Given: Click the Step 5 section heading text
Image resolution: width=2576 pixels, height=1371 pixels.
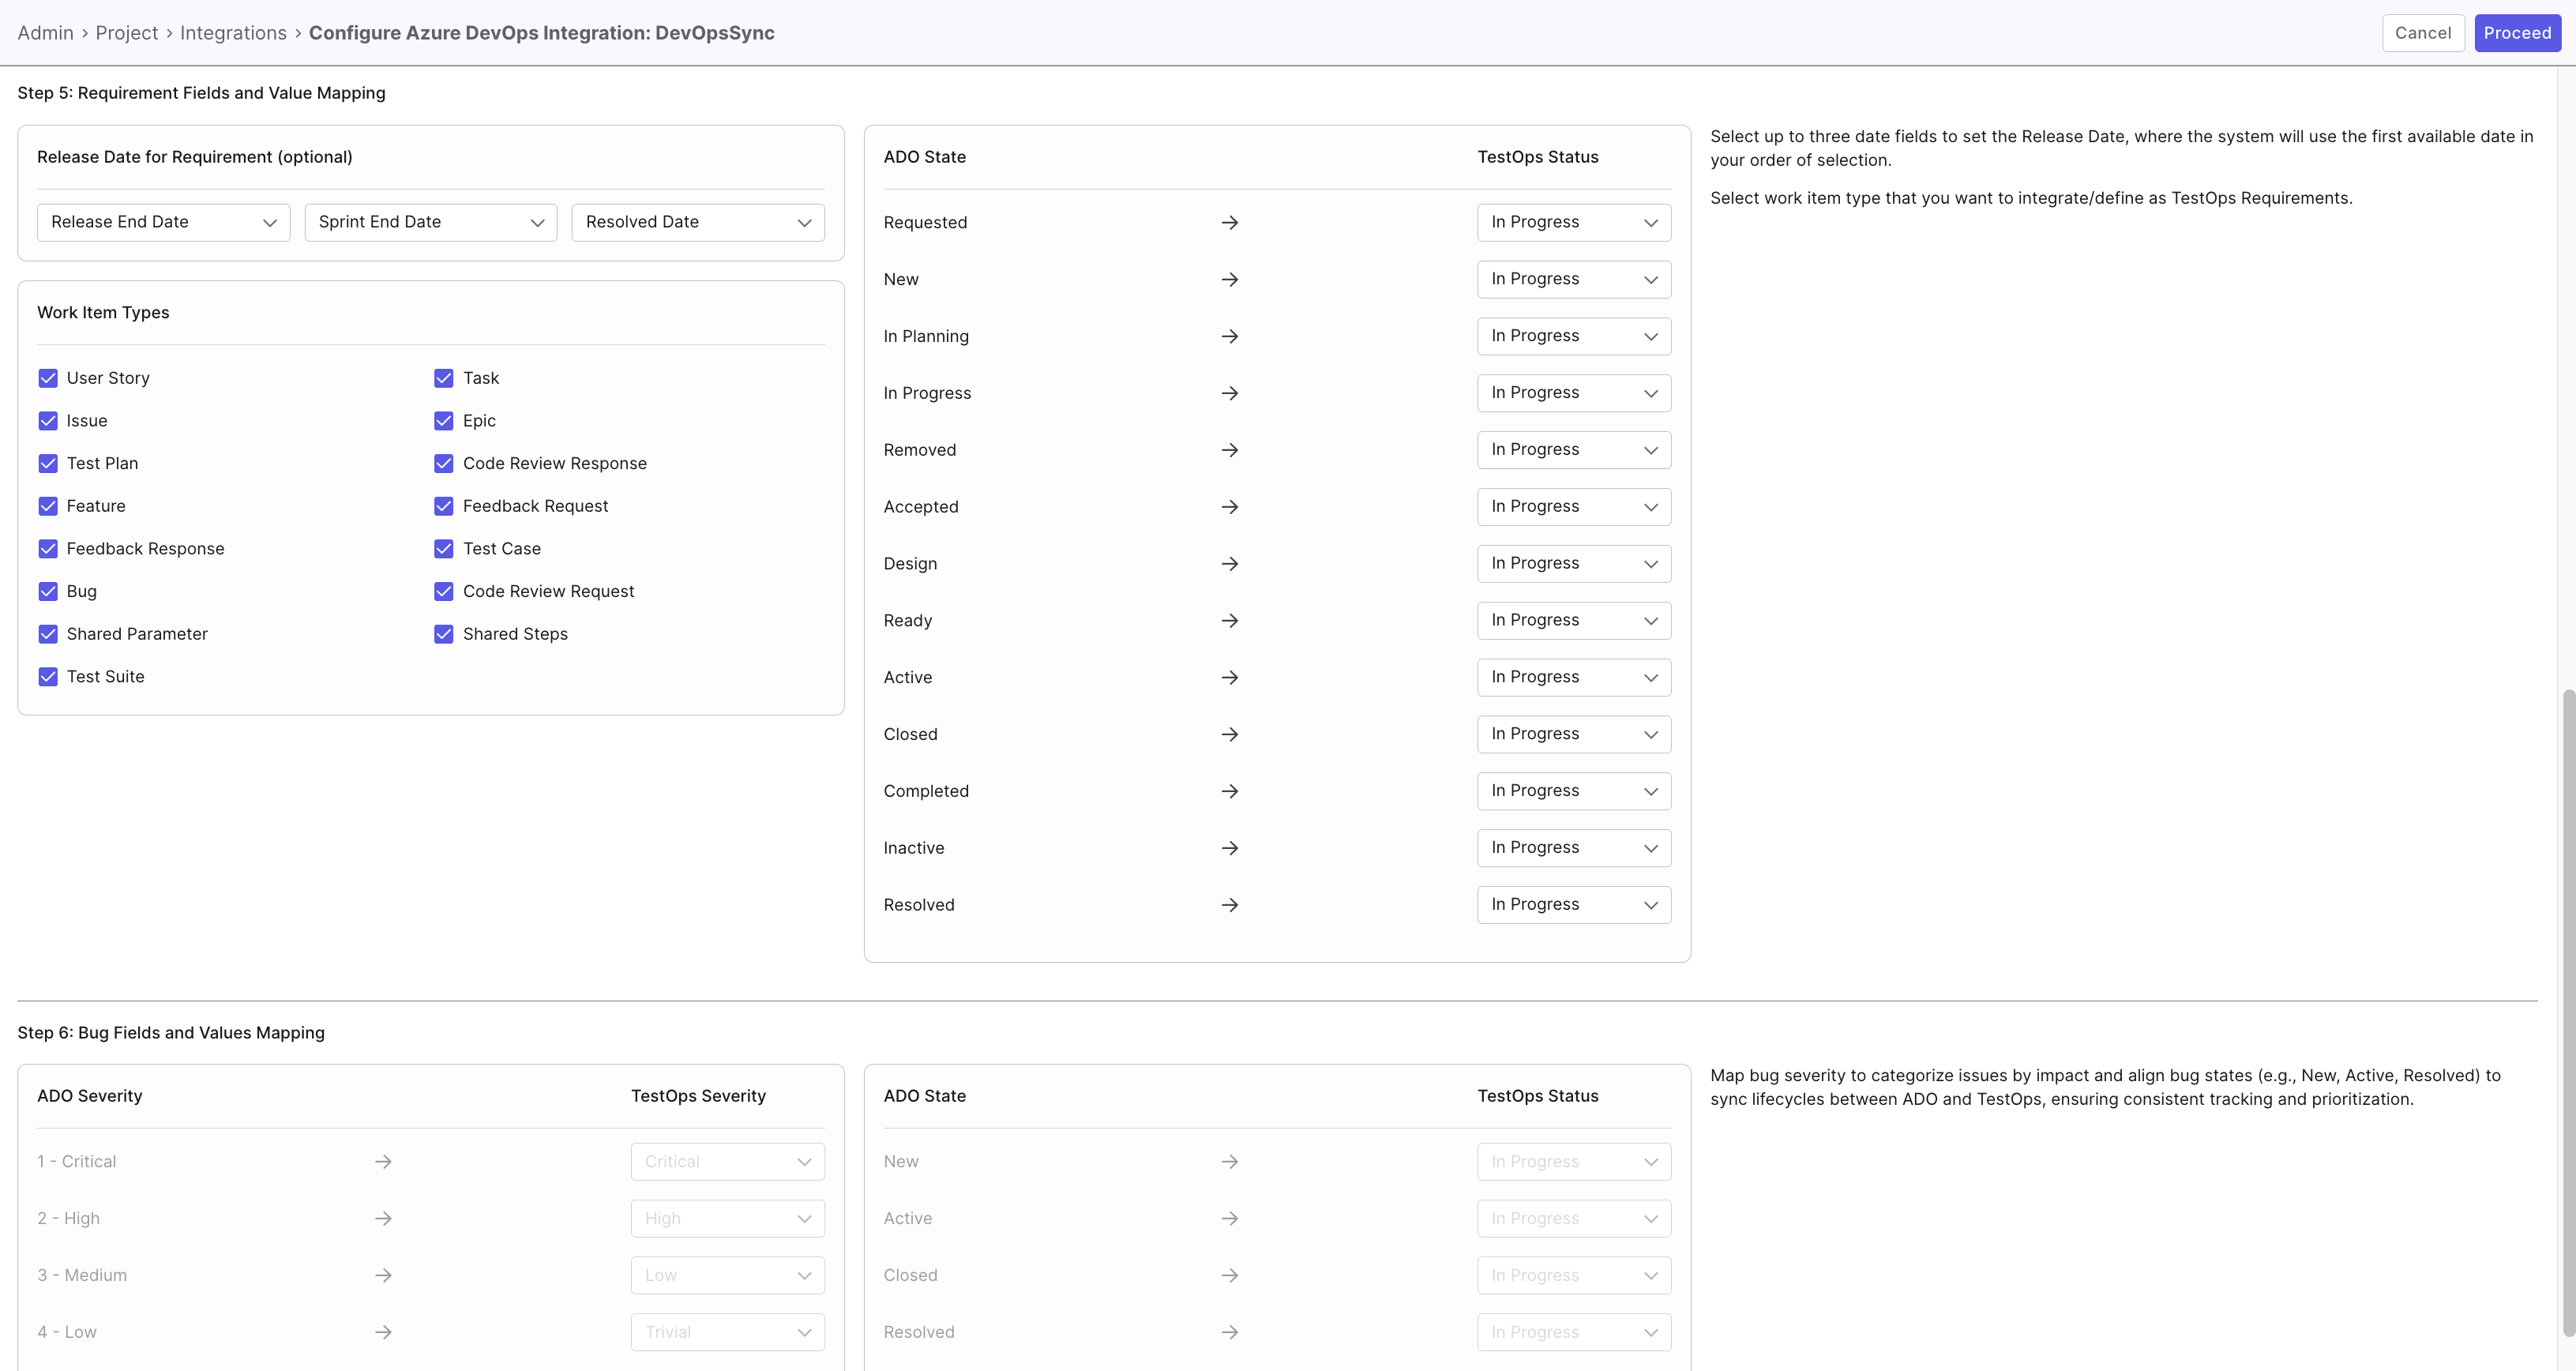Looking at the screenshot, I should pyautogui.click(x=201, y=93).
